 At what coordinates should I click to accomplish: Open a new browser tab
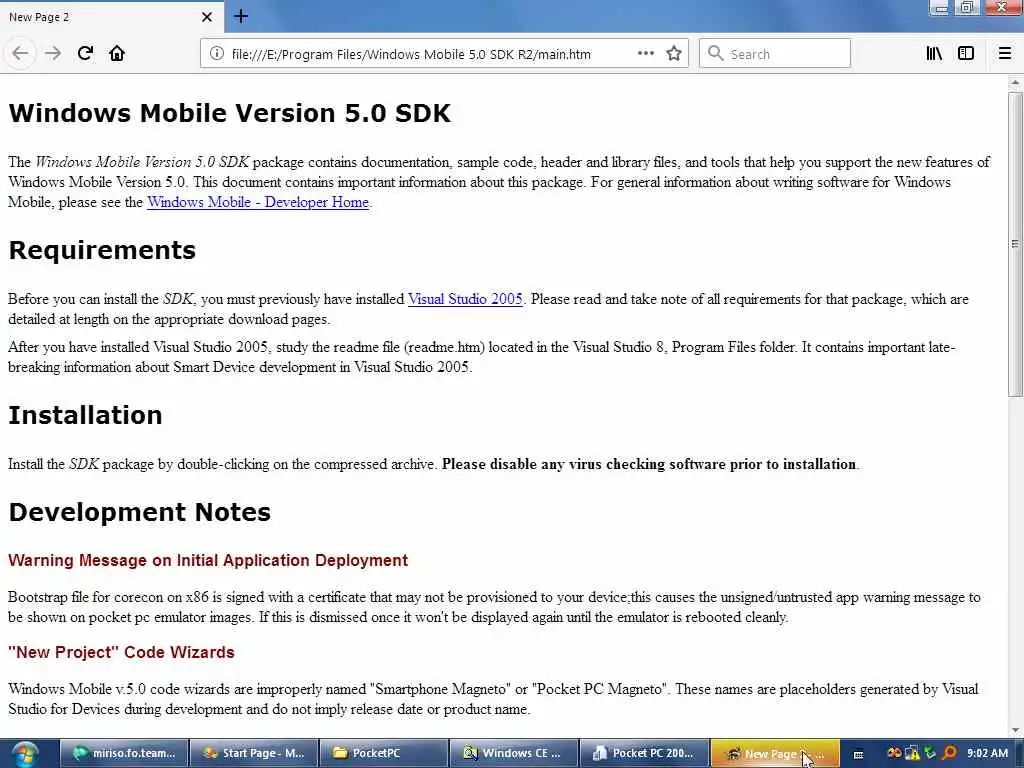[x=241, y=16]
